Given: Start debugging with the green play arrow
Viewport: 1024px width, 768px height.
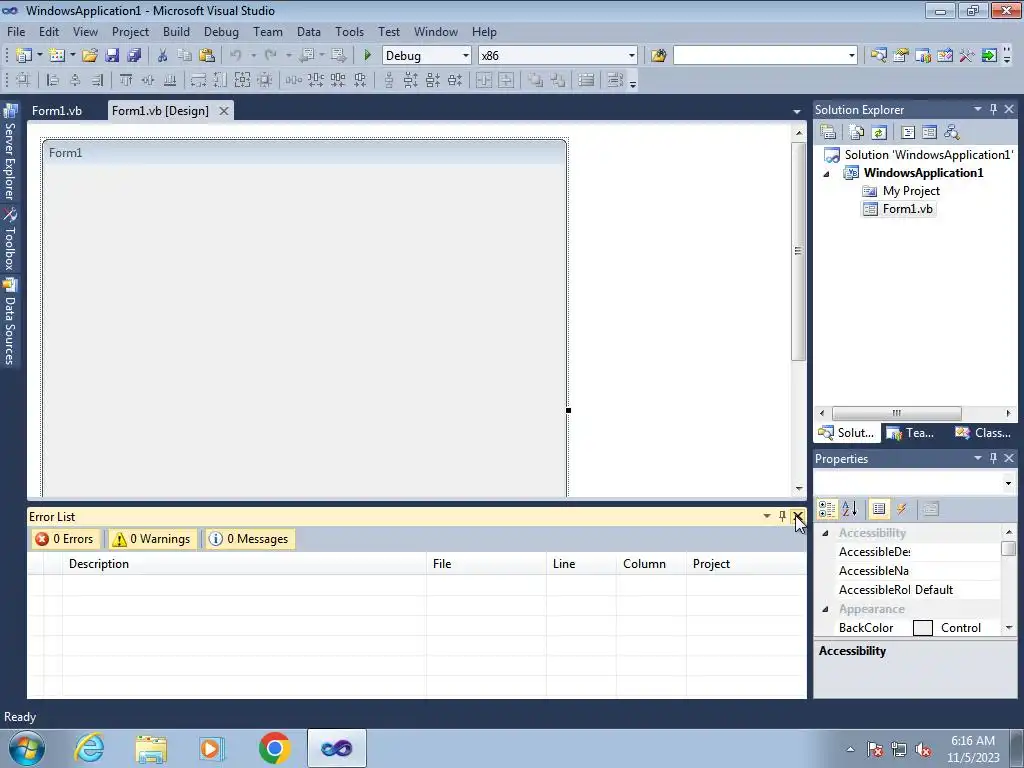Looking at the screenshot, I should point(367,56).
